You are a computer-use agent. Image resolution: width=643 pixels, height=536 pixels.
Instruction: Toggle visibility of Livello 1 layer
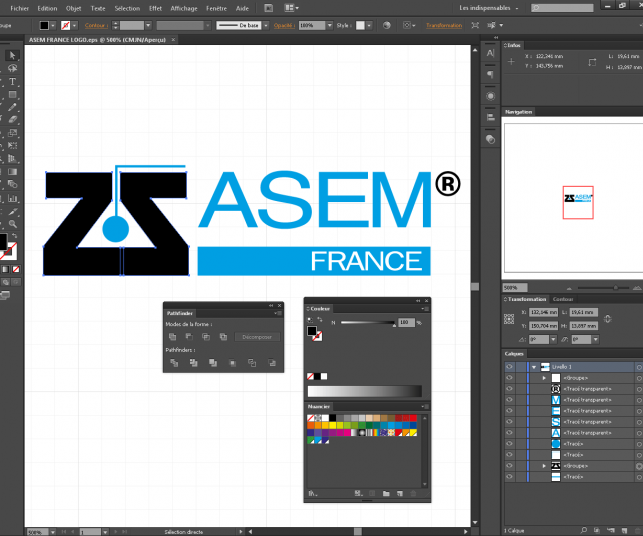click(x=509, y=367)
